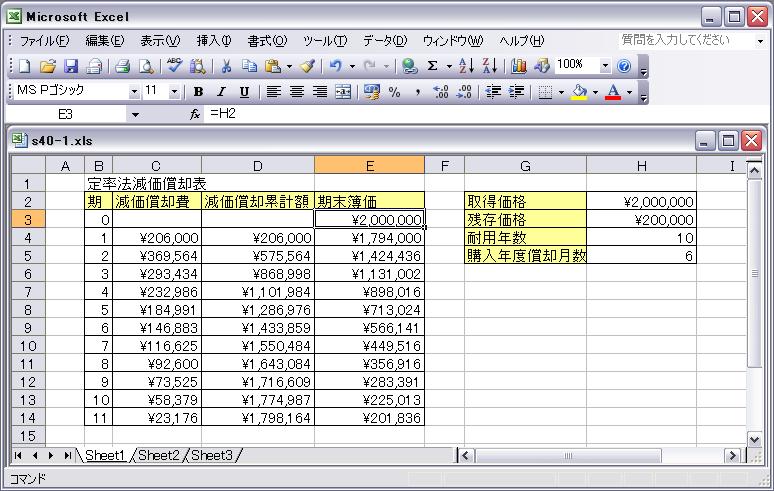Open the Borders style dropdown arrow
Image resolution: width=774 pixels, height=491 pixels.
pyautogui.click(x=561, y=92)
